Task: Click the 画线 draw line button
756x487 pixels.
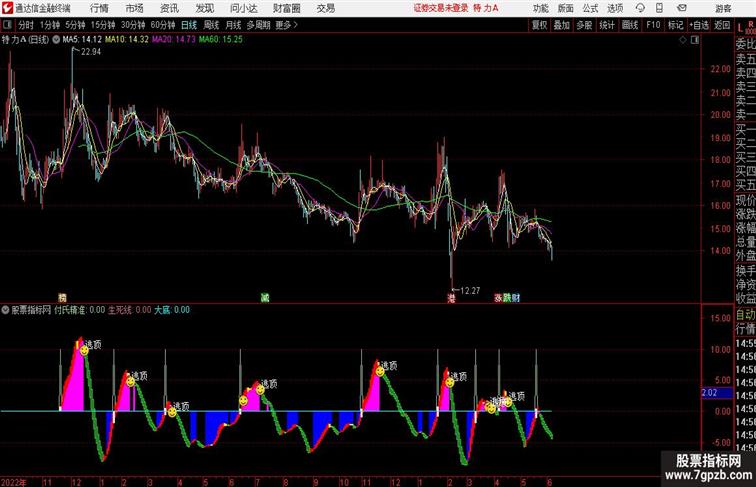Action: 630,25
